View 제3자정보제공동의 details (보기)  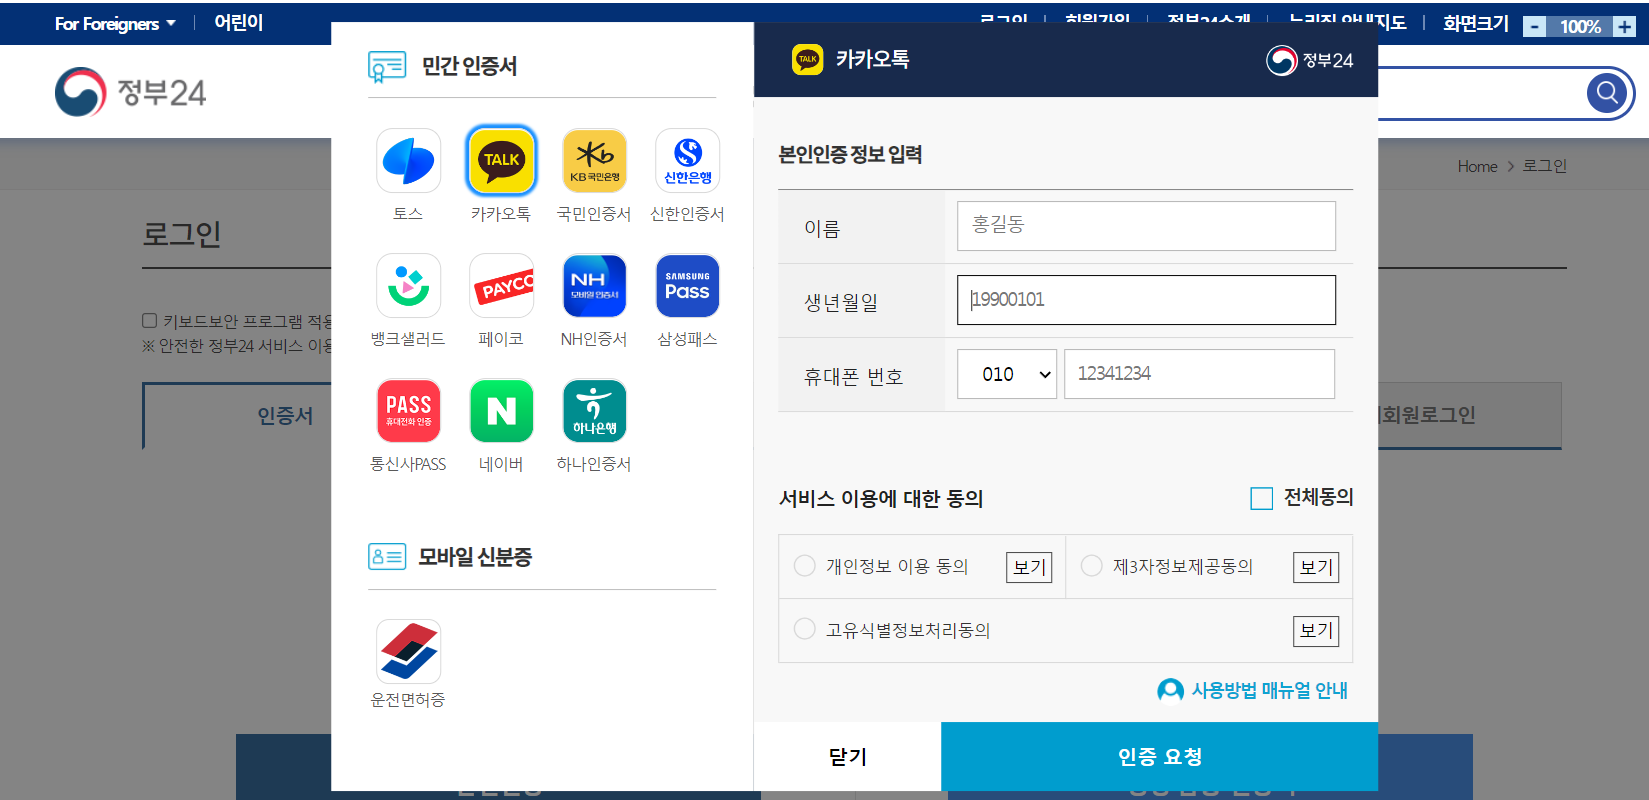1316,567
